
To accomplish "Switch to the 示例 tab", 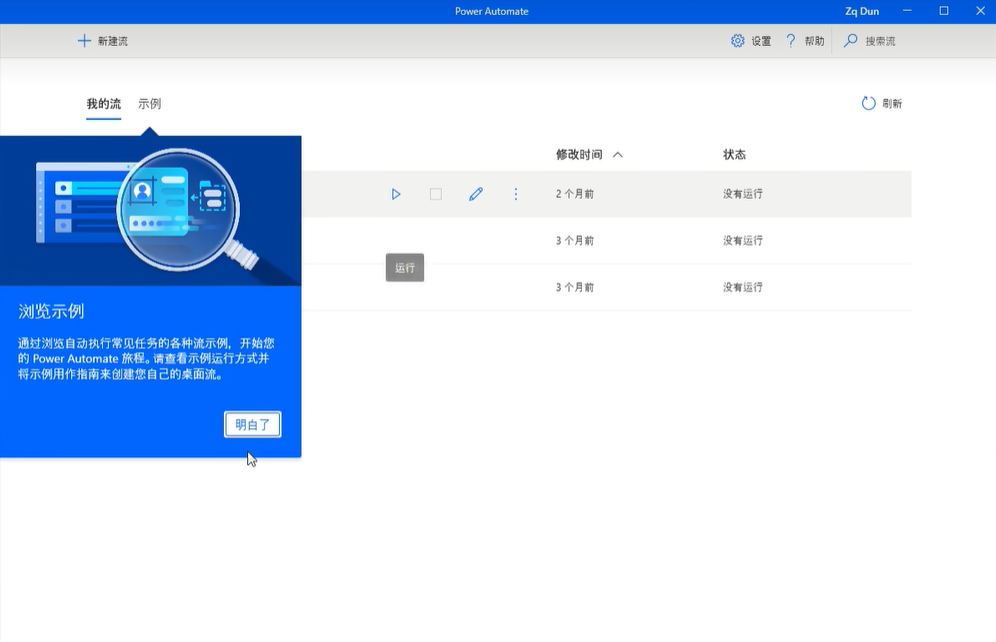I will tap(149, 104).
